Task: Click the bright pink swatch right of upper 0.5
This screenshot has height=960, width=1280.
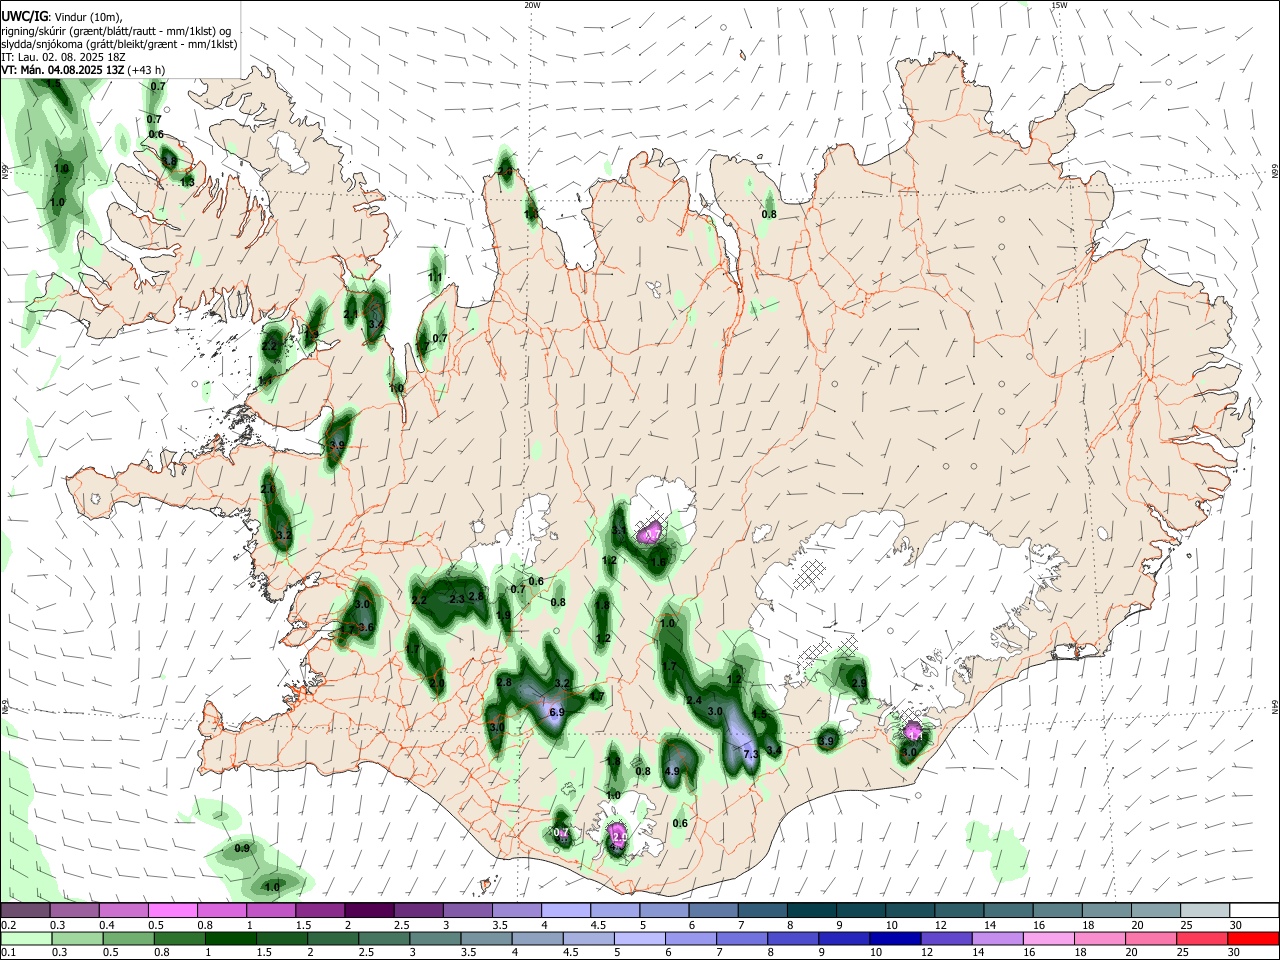Action: (172, 910)
